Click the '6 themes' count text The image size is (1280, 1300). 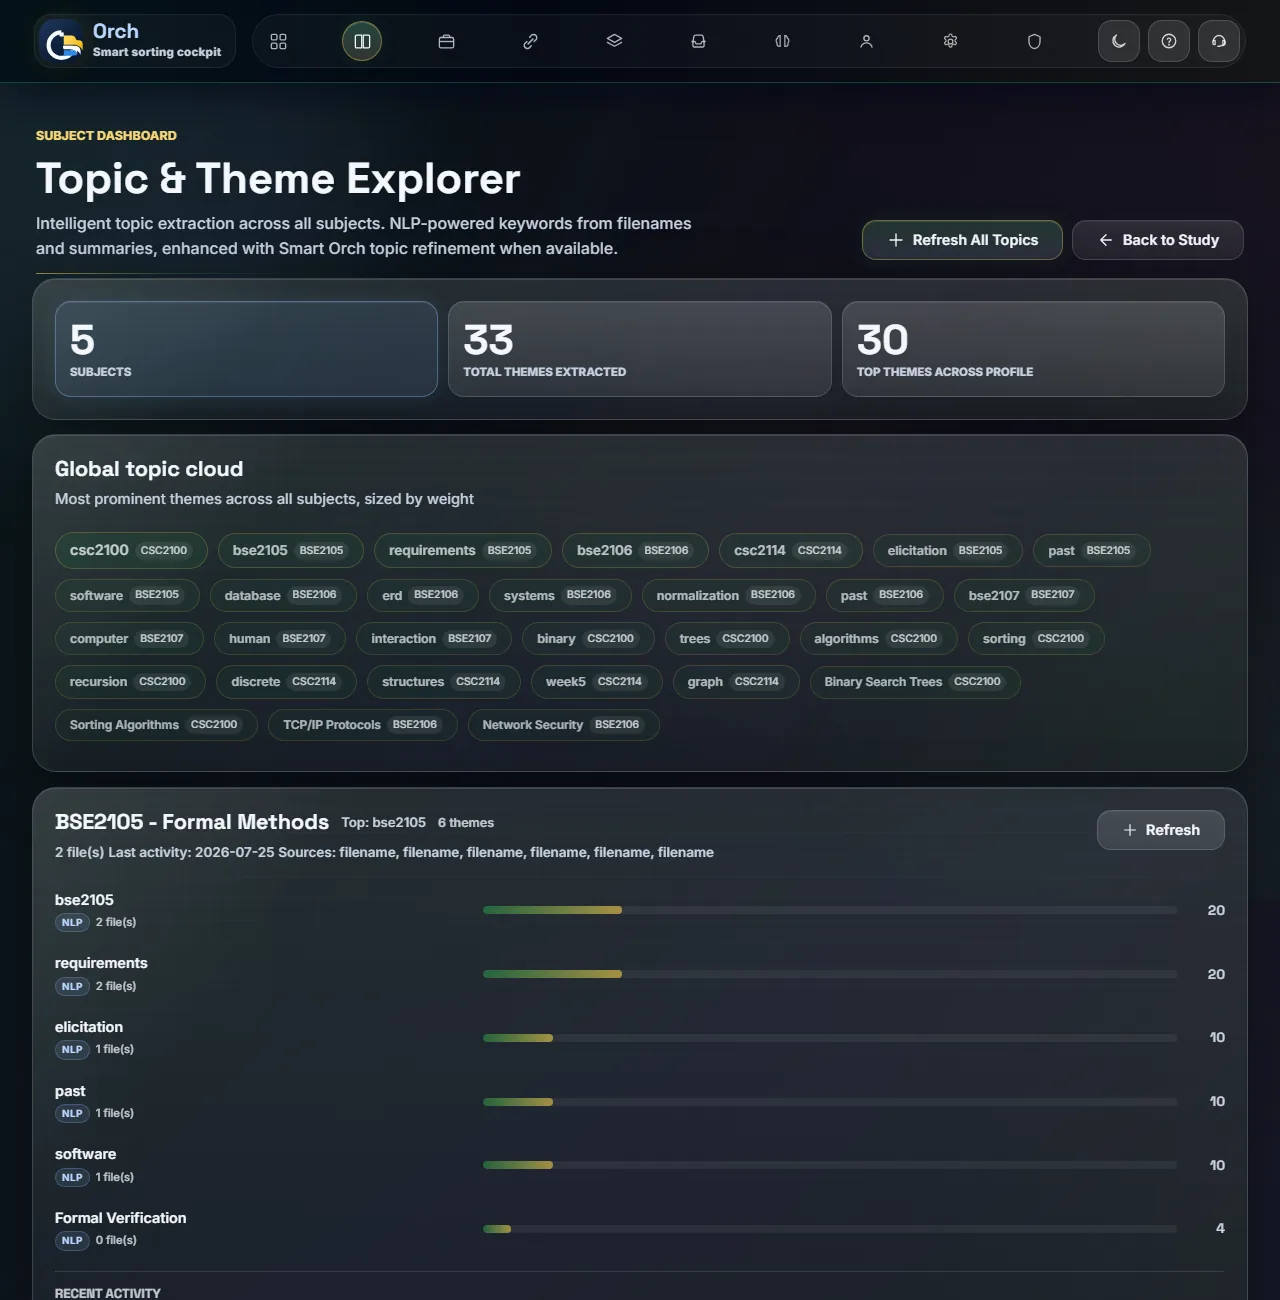pos(466,823)
